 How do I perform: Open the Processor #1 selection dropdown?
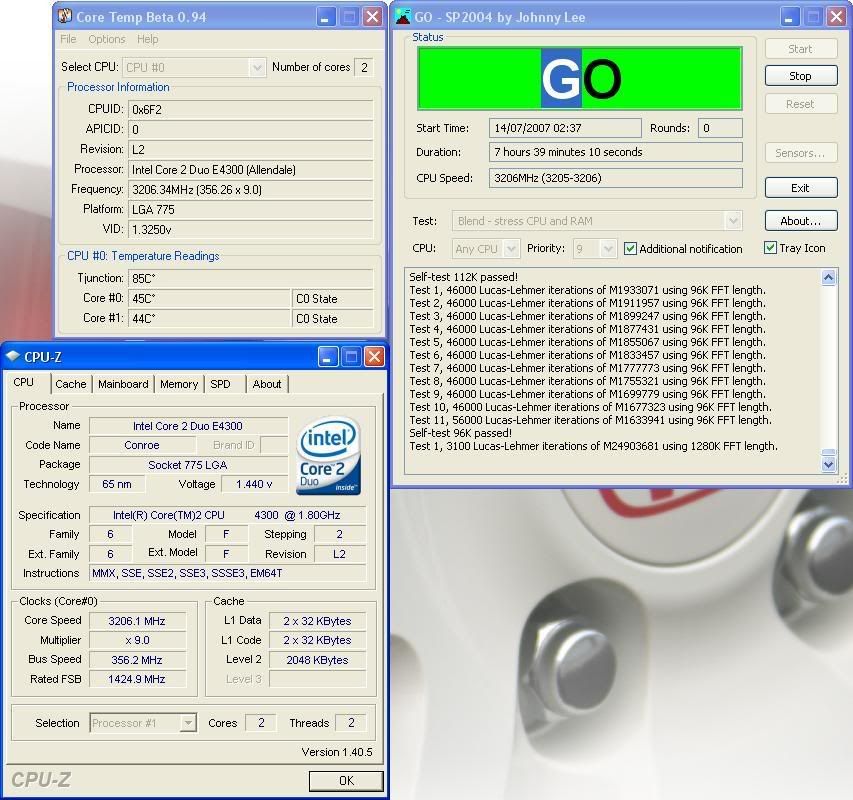(x=188, y=723)
